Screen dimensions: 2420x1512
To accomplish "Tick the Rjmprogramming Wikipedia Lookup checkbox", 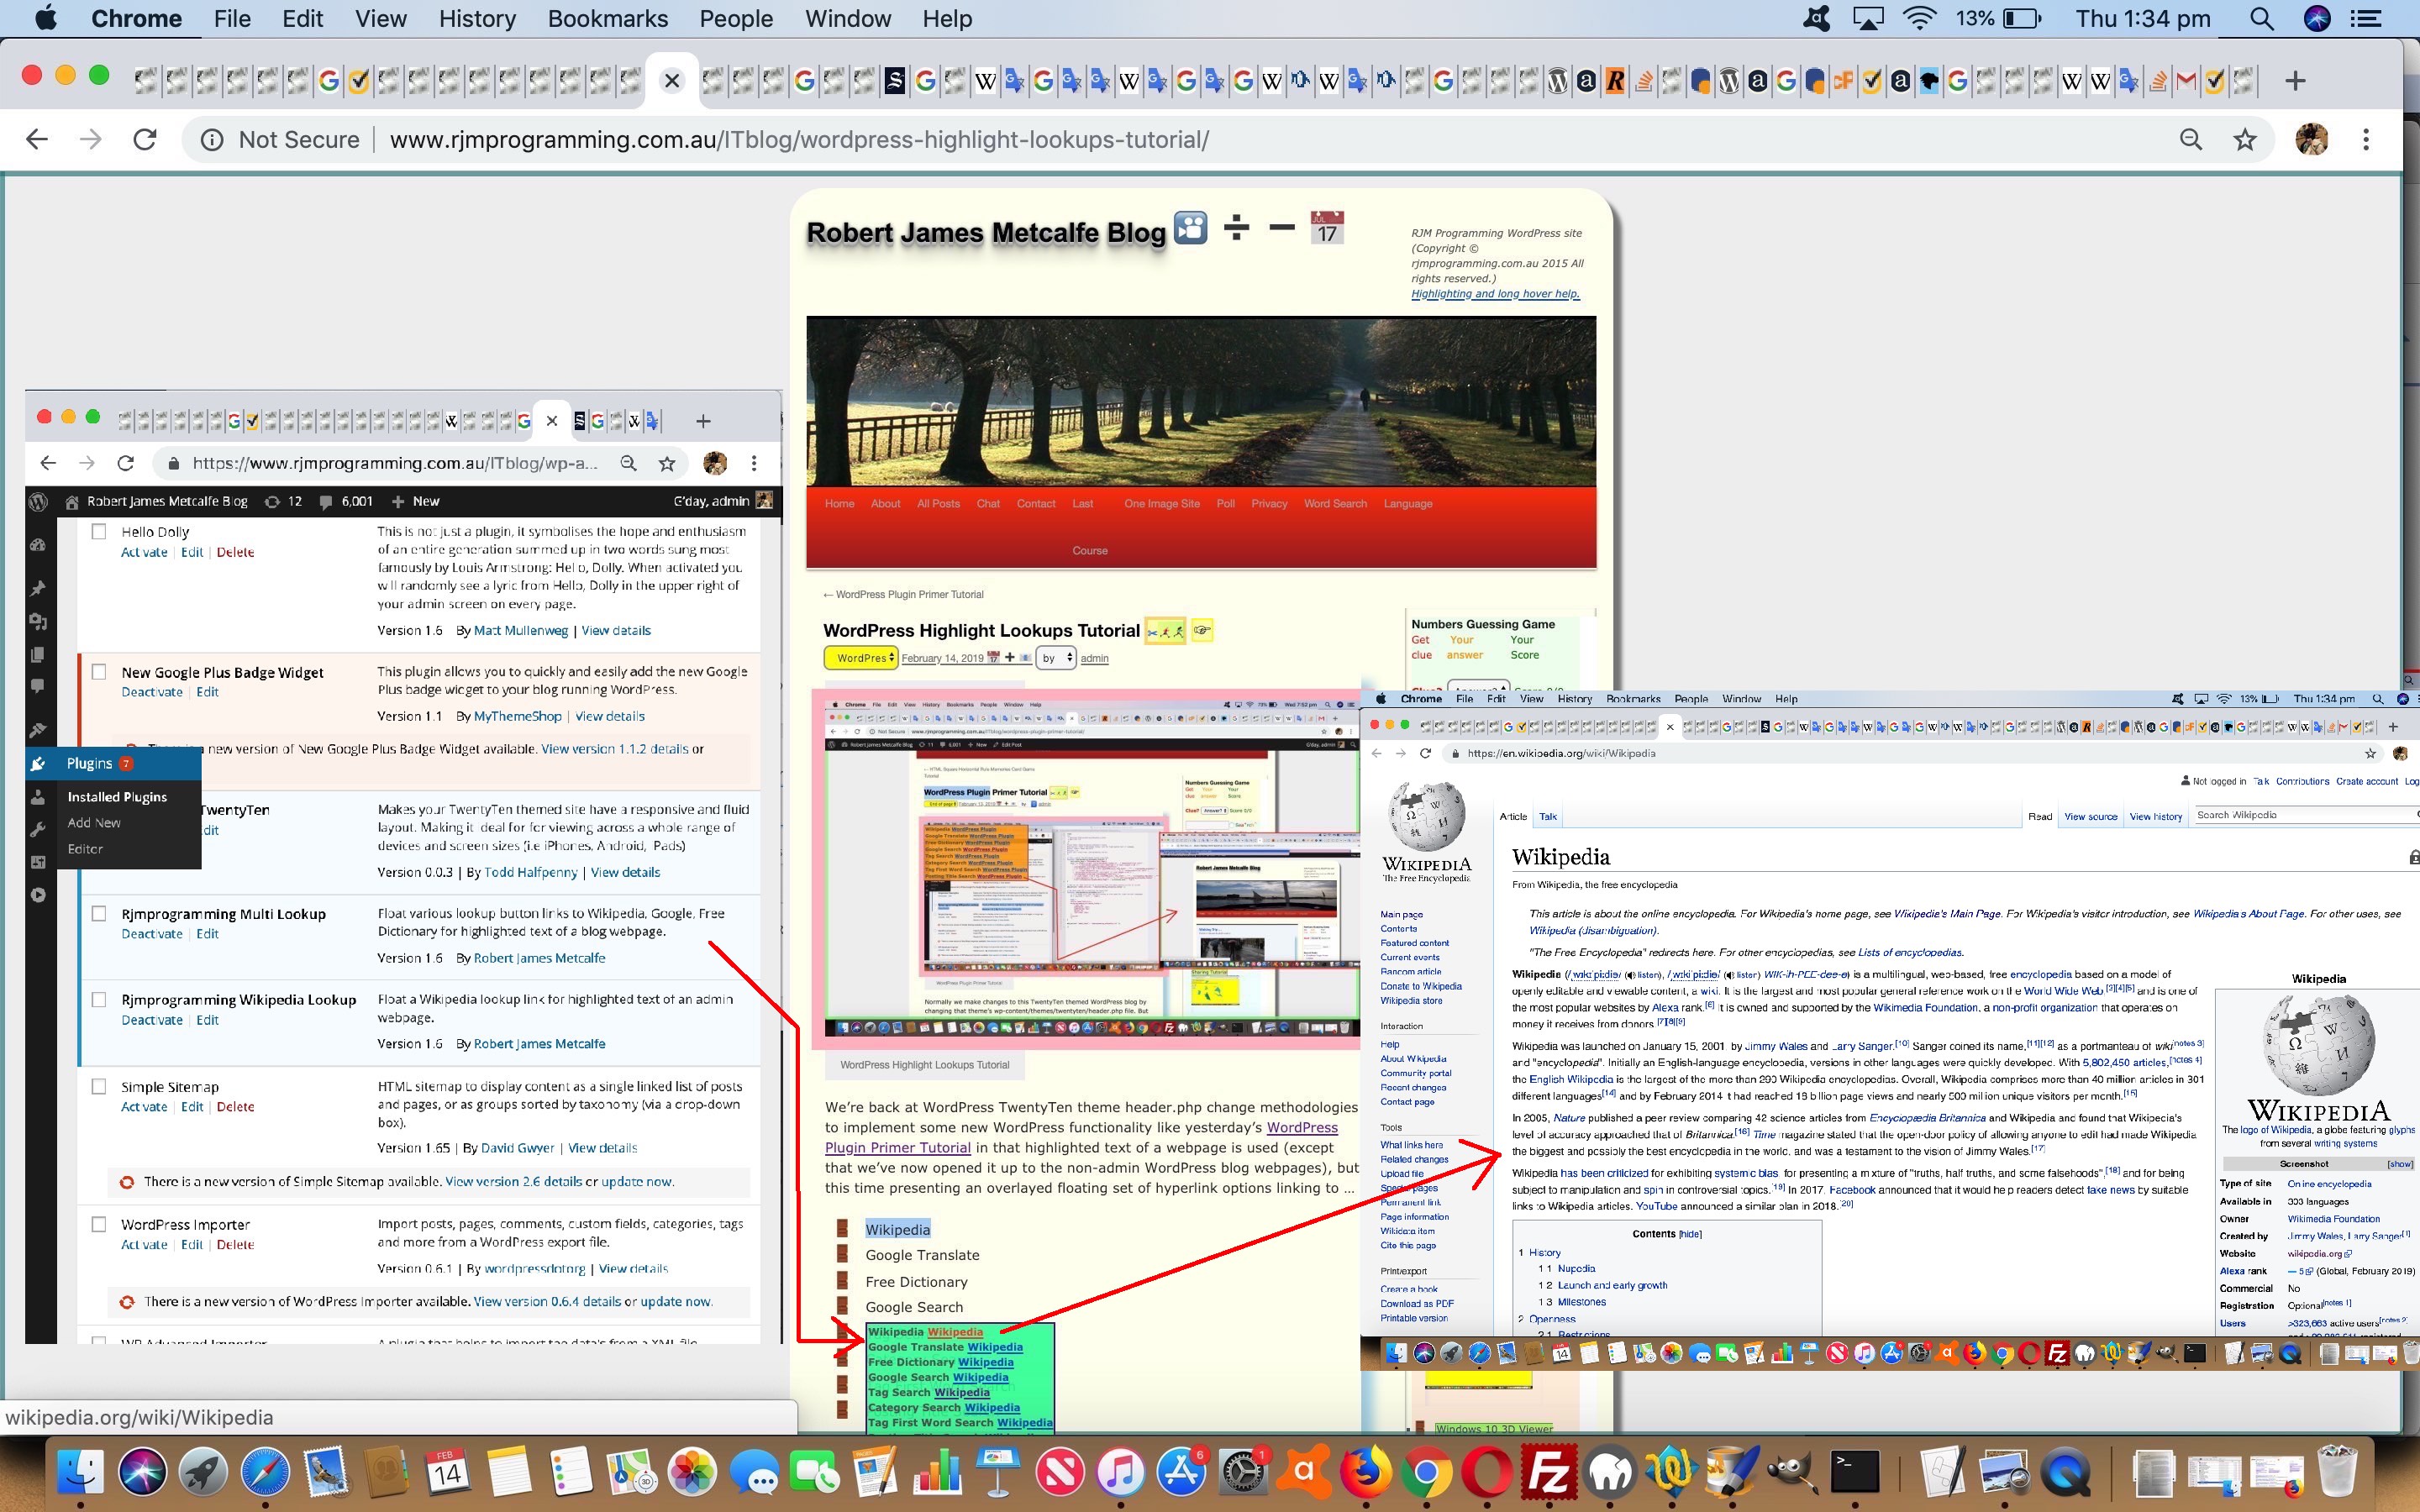I will point(99,999).
